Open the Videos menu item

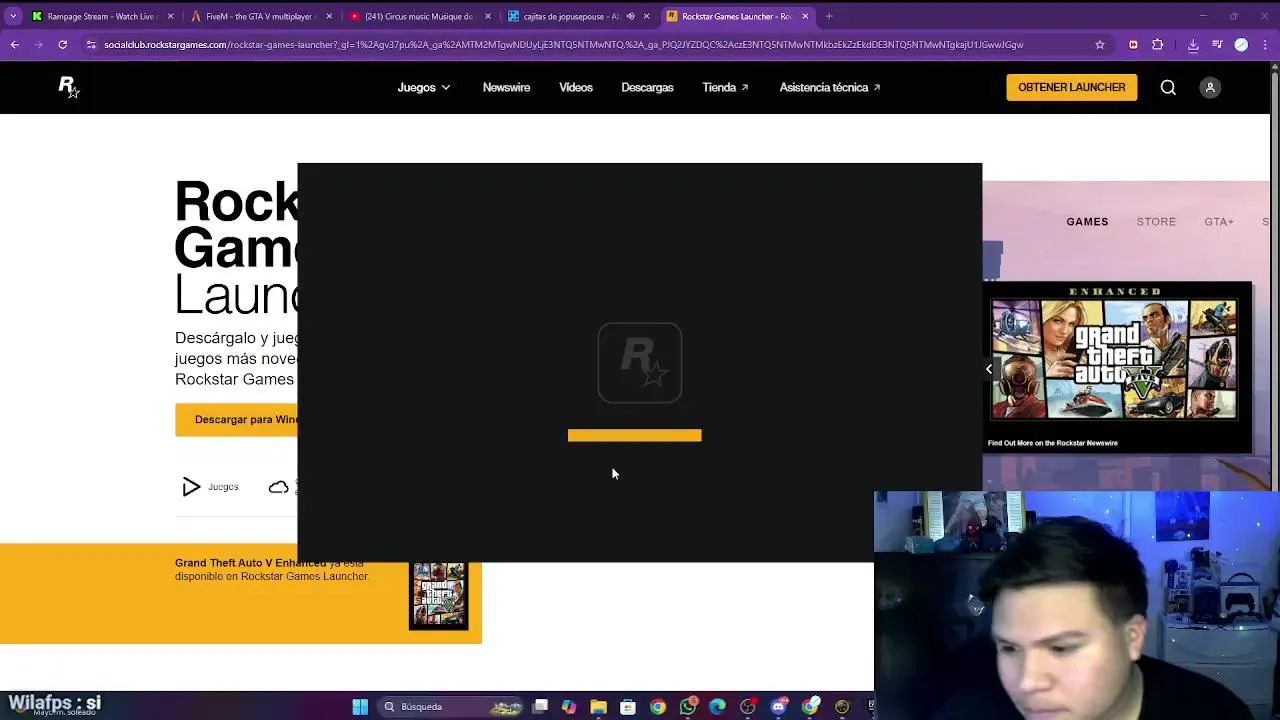(576, 88)
